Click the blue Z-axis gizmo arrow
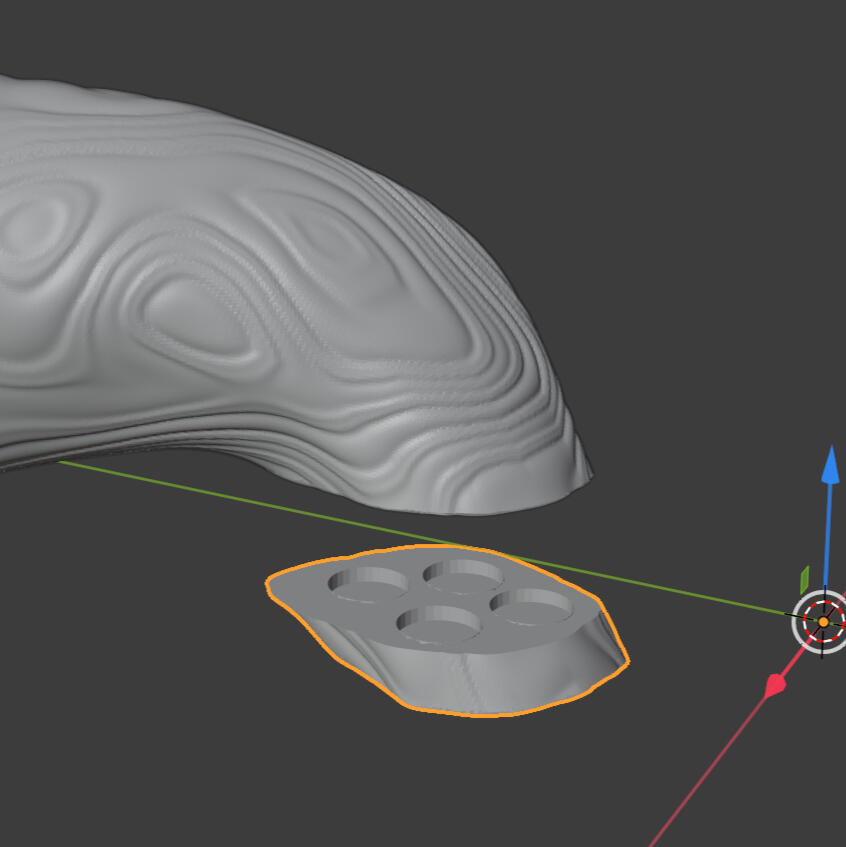 pyautogui.click(x=830, y=465)
